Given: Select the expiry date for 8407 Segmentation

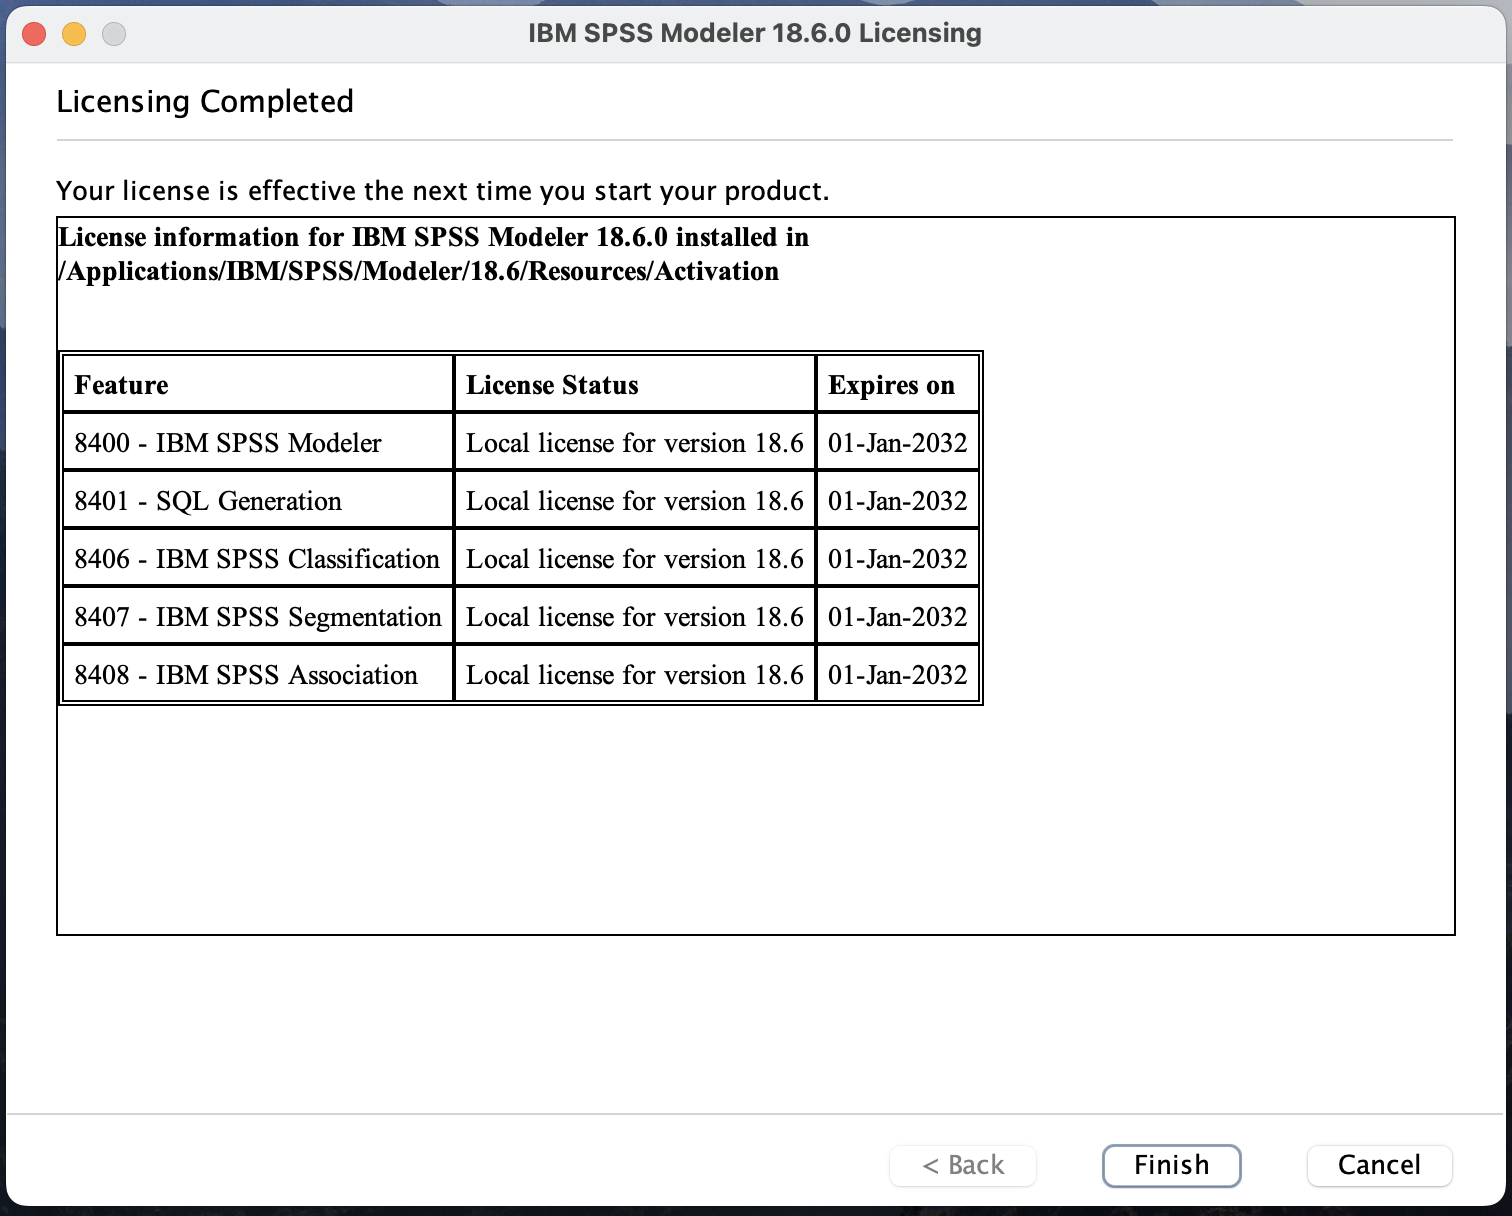Looking at the screenshot, I should 898,617.
